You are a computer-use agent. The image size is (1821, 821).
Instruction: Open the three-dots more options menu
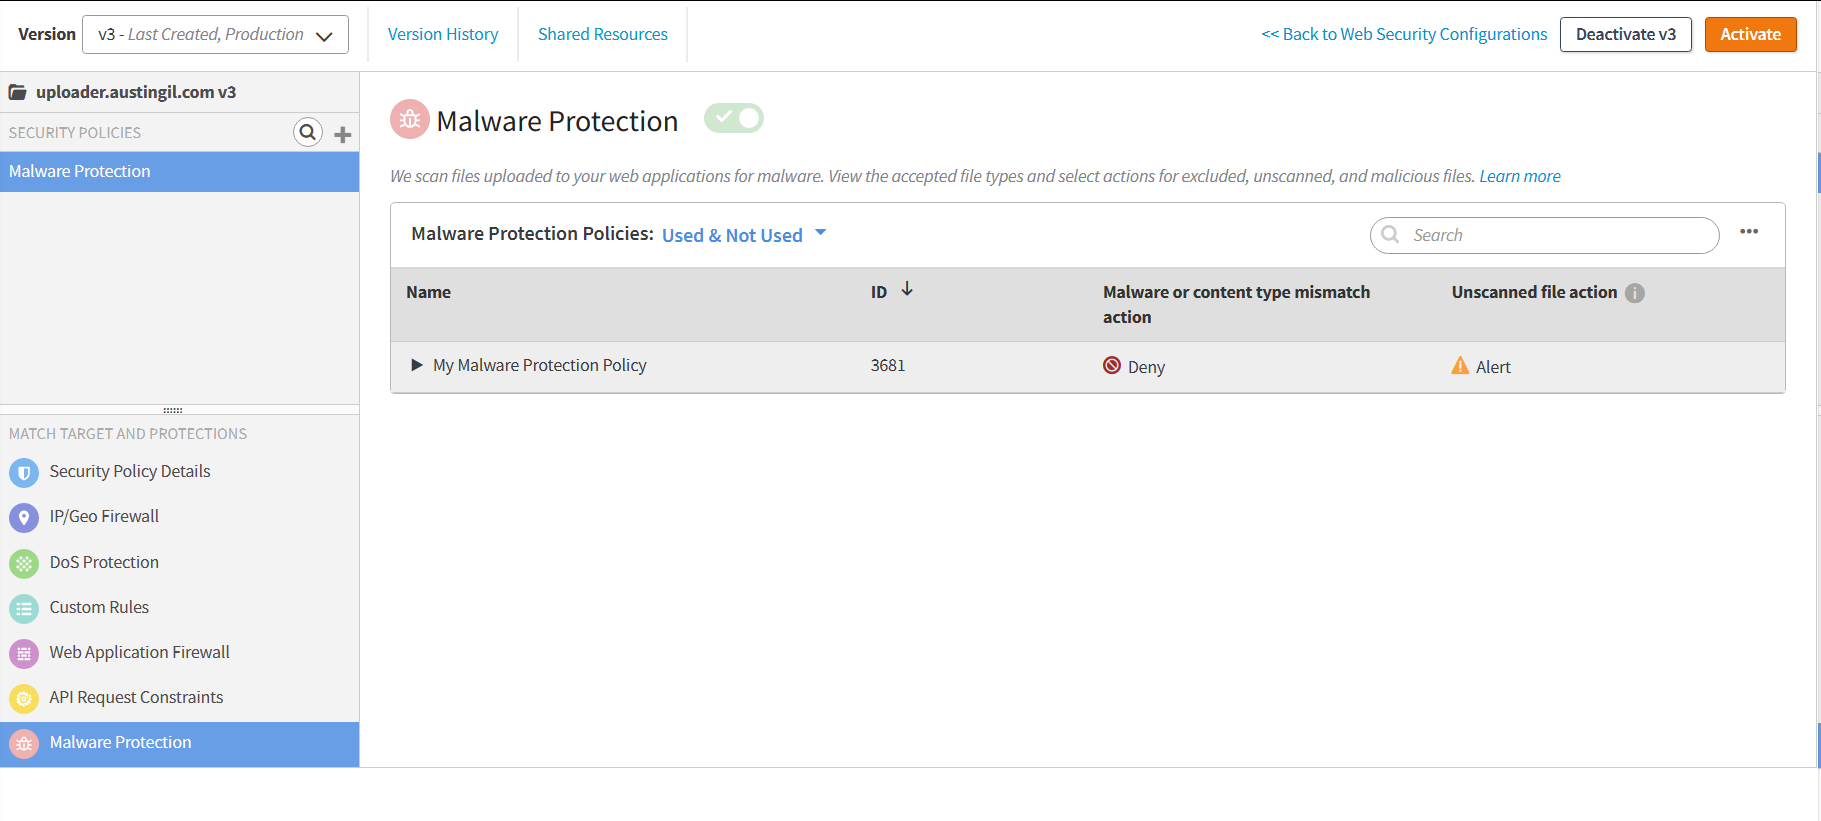tap(1749, 232)
